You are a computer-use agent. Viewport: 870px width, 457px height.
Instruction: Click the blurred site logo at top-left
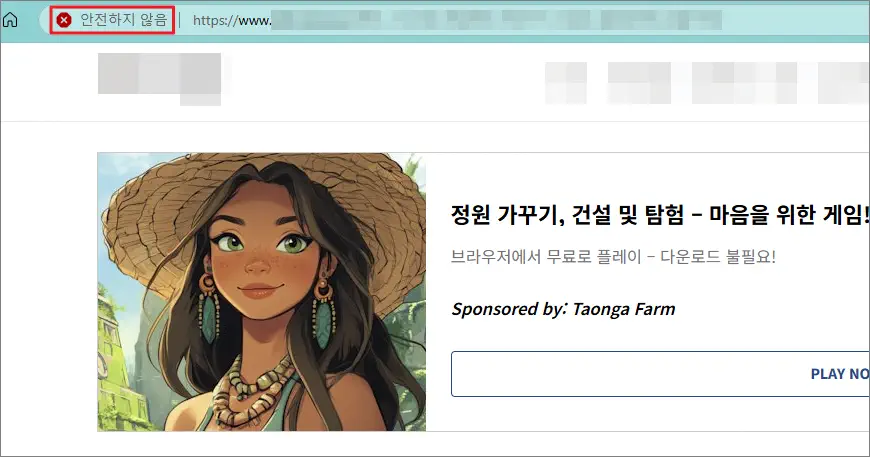pyautogui.click(x=160, y=79)
